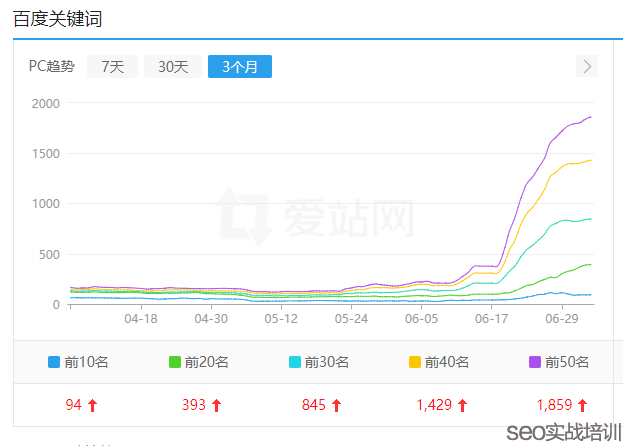Select the 3个月 trend tab

[240, 66]
